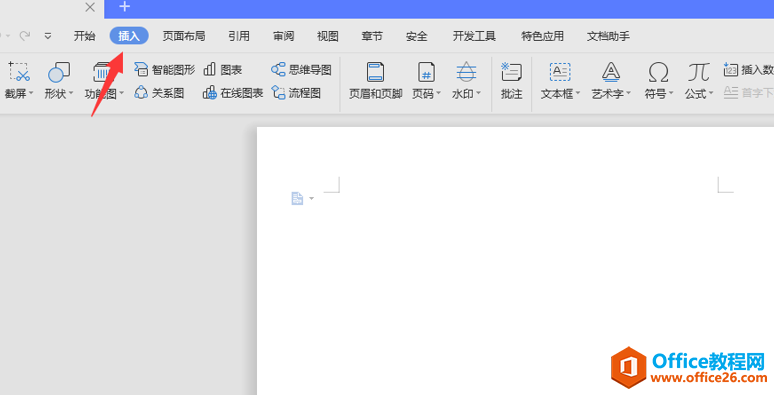Switch to the 视图 tab
Image resolution: width=774 pixels, height=395 pixels.
328,36
